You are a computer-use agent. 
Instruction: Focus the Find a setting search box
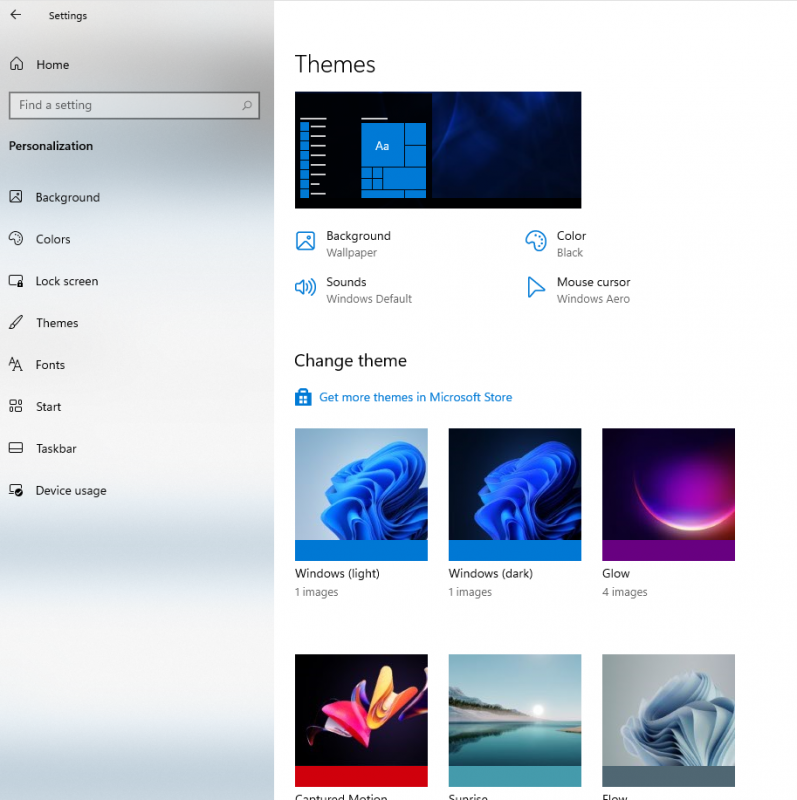[x=134, y=105]
